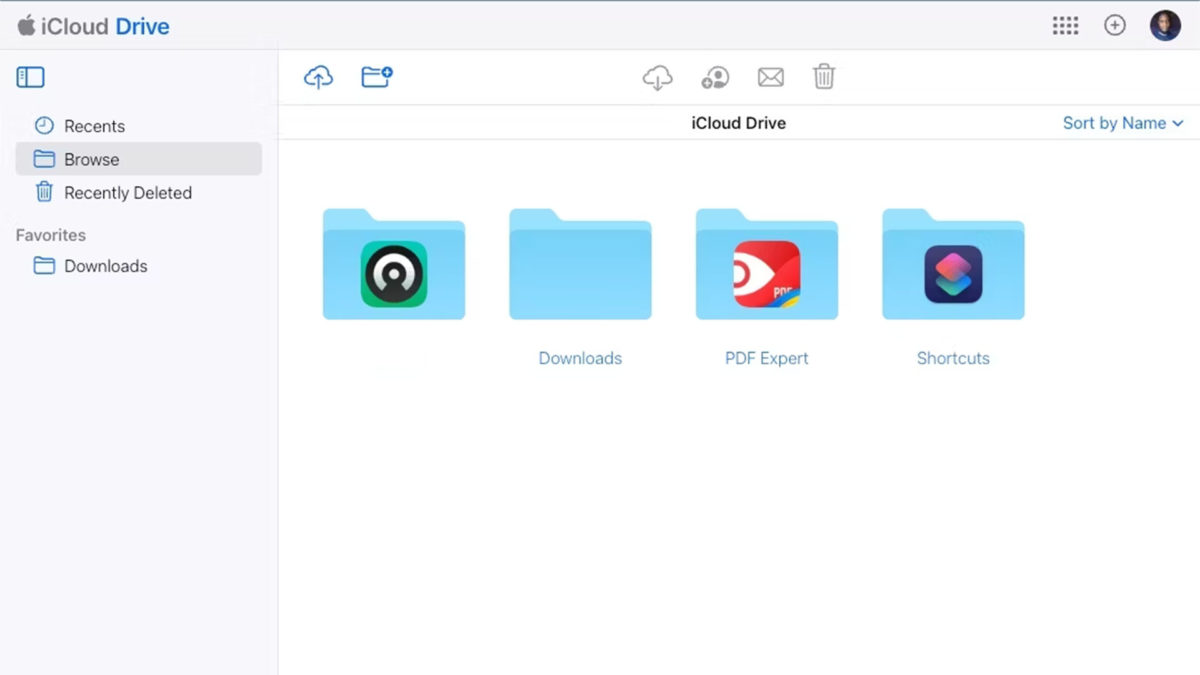Delete selected item with the trash icon
The image size is (1200, 675).
click(x=824, y=76)
